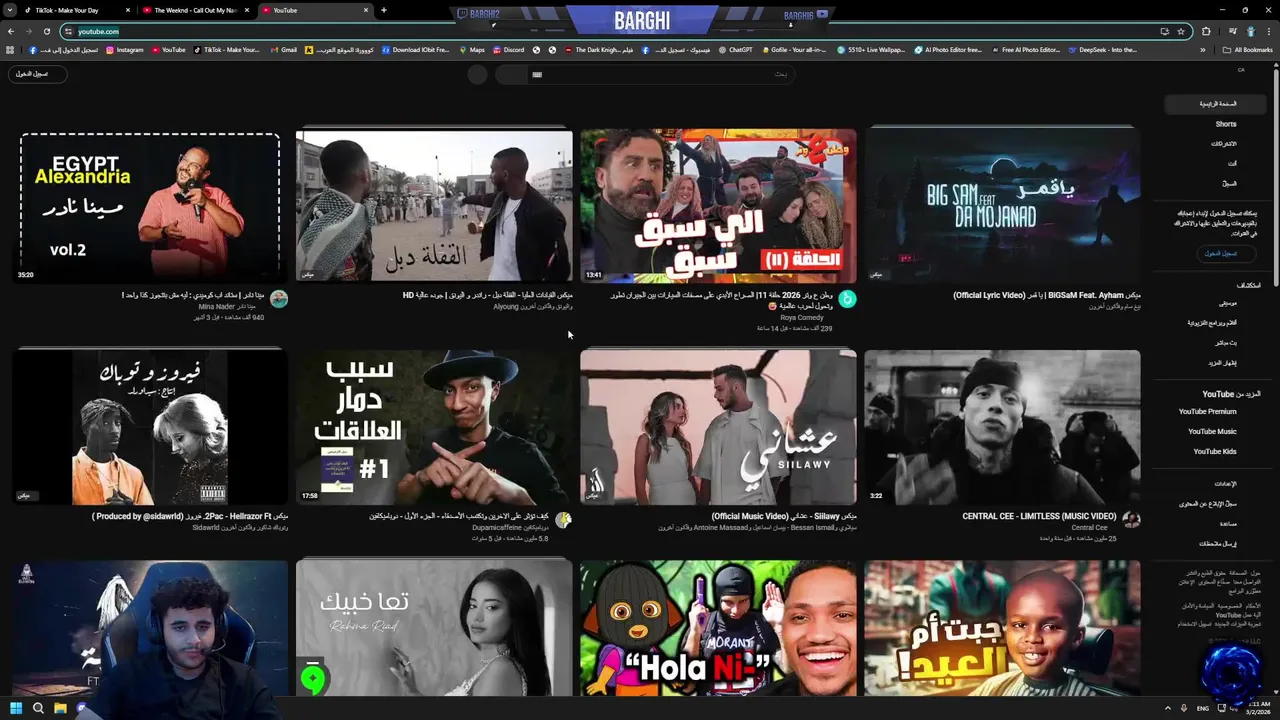Bookmark this page with the star icon
1280x720 pixels.
pos(1181,31)
